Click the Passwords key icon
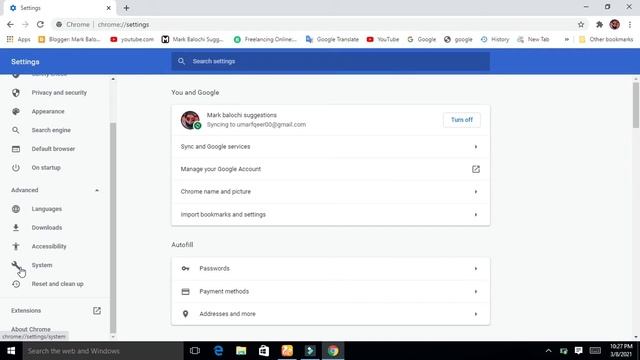Viewport: 640px width, 360px height. [x=185, y=269]
